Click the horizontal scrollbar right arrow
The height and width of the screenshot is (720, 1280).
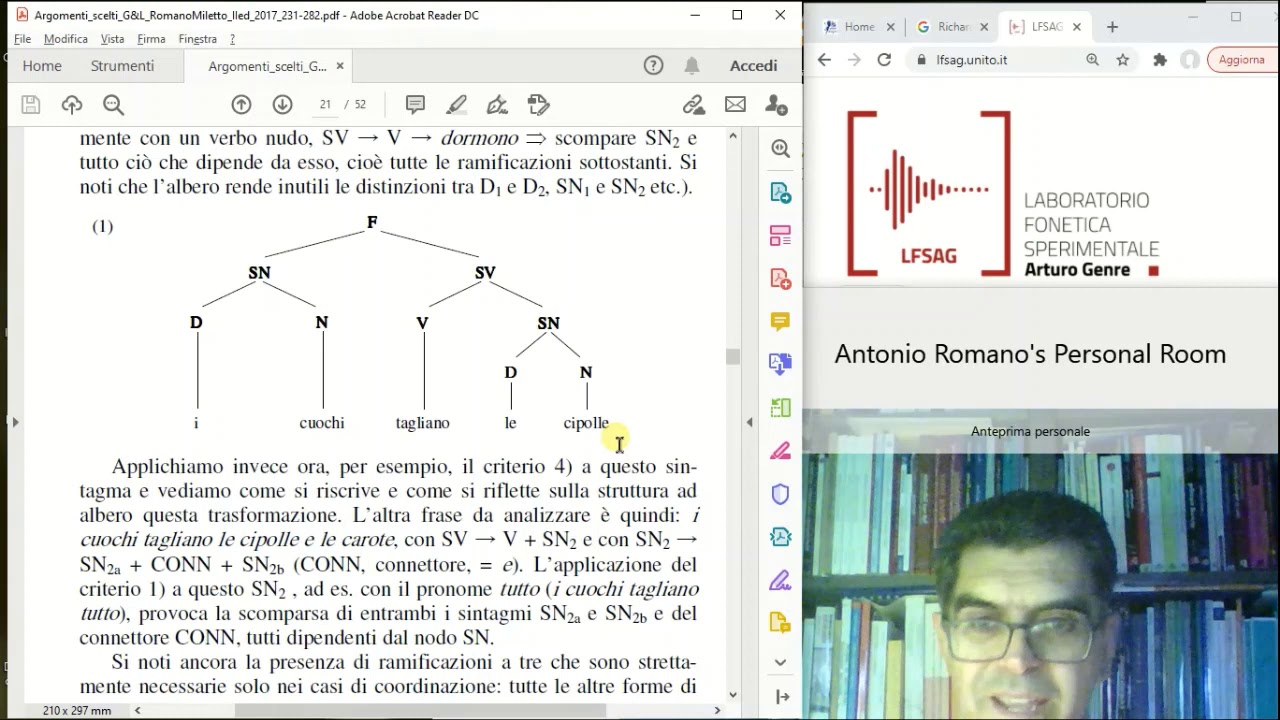717,710
